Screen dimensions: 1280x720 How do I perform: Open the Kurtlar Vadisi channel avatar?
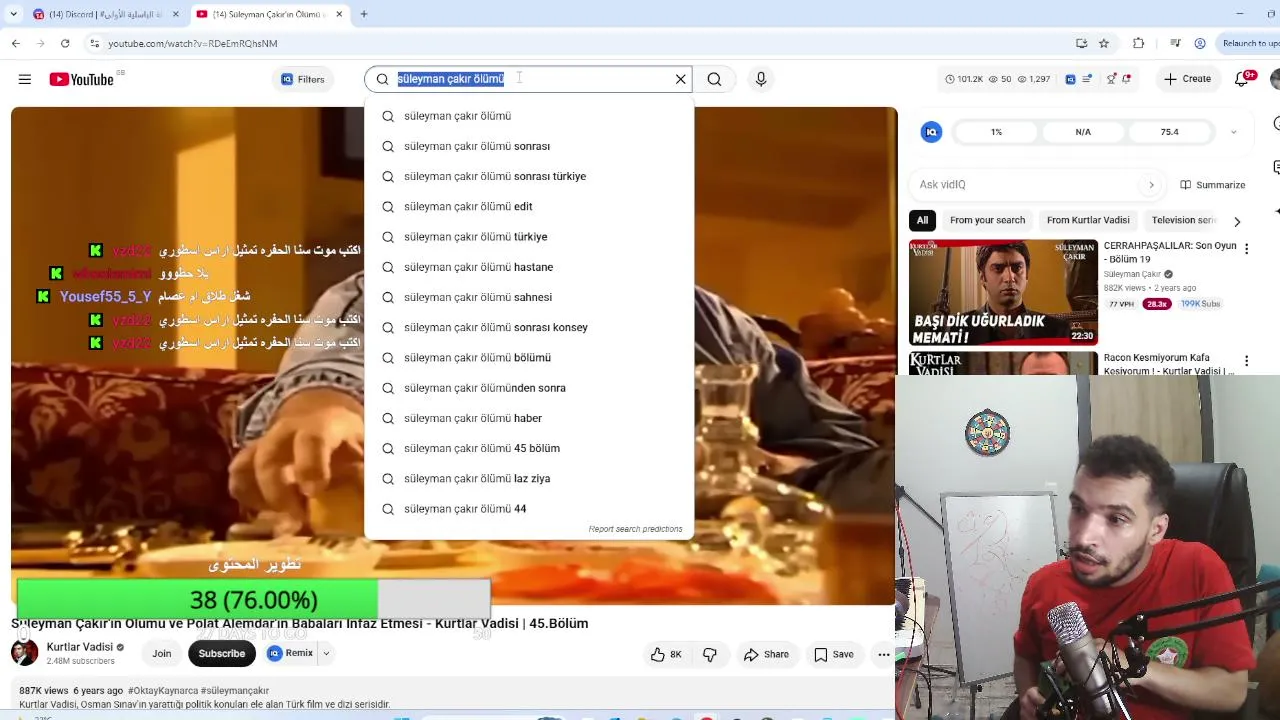point(24,653)
